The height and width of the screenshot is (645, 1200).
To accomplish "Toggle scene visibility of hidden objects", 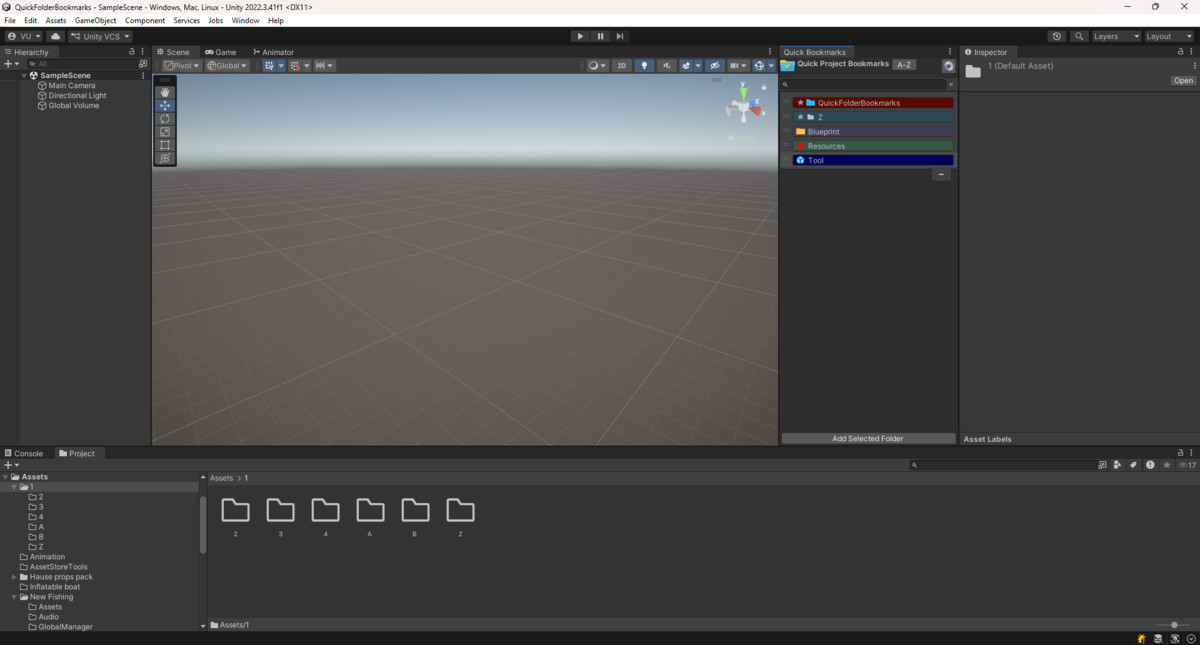I will click(x=714, y=66).
